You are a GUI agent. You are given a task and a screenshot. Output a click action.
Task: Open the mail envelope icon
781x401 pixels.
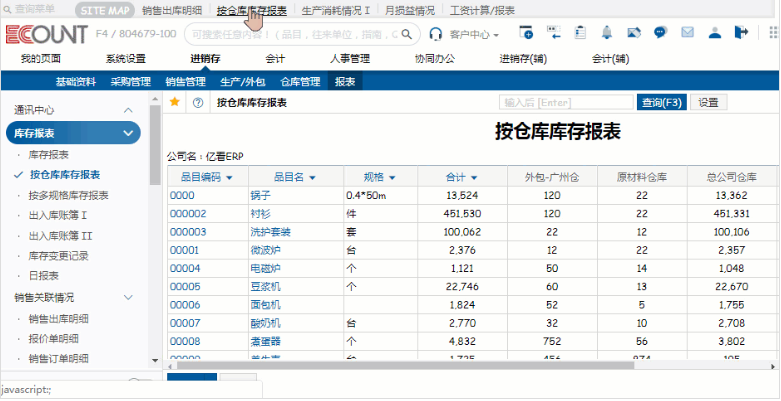tap(687, 32)
